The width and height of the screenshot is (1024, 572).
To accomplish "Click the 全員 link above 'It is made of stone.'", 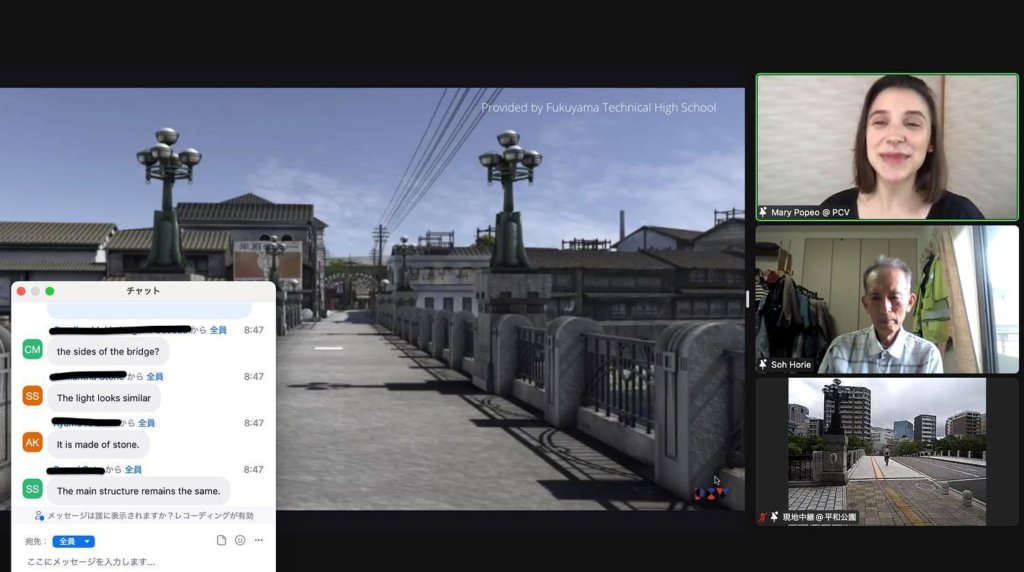I will point(147,423).
